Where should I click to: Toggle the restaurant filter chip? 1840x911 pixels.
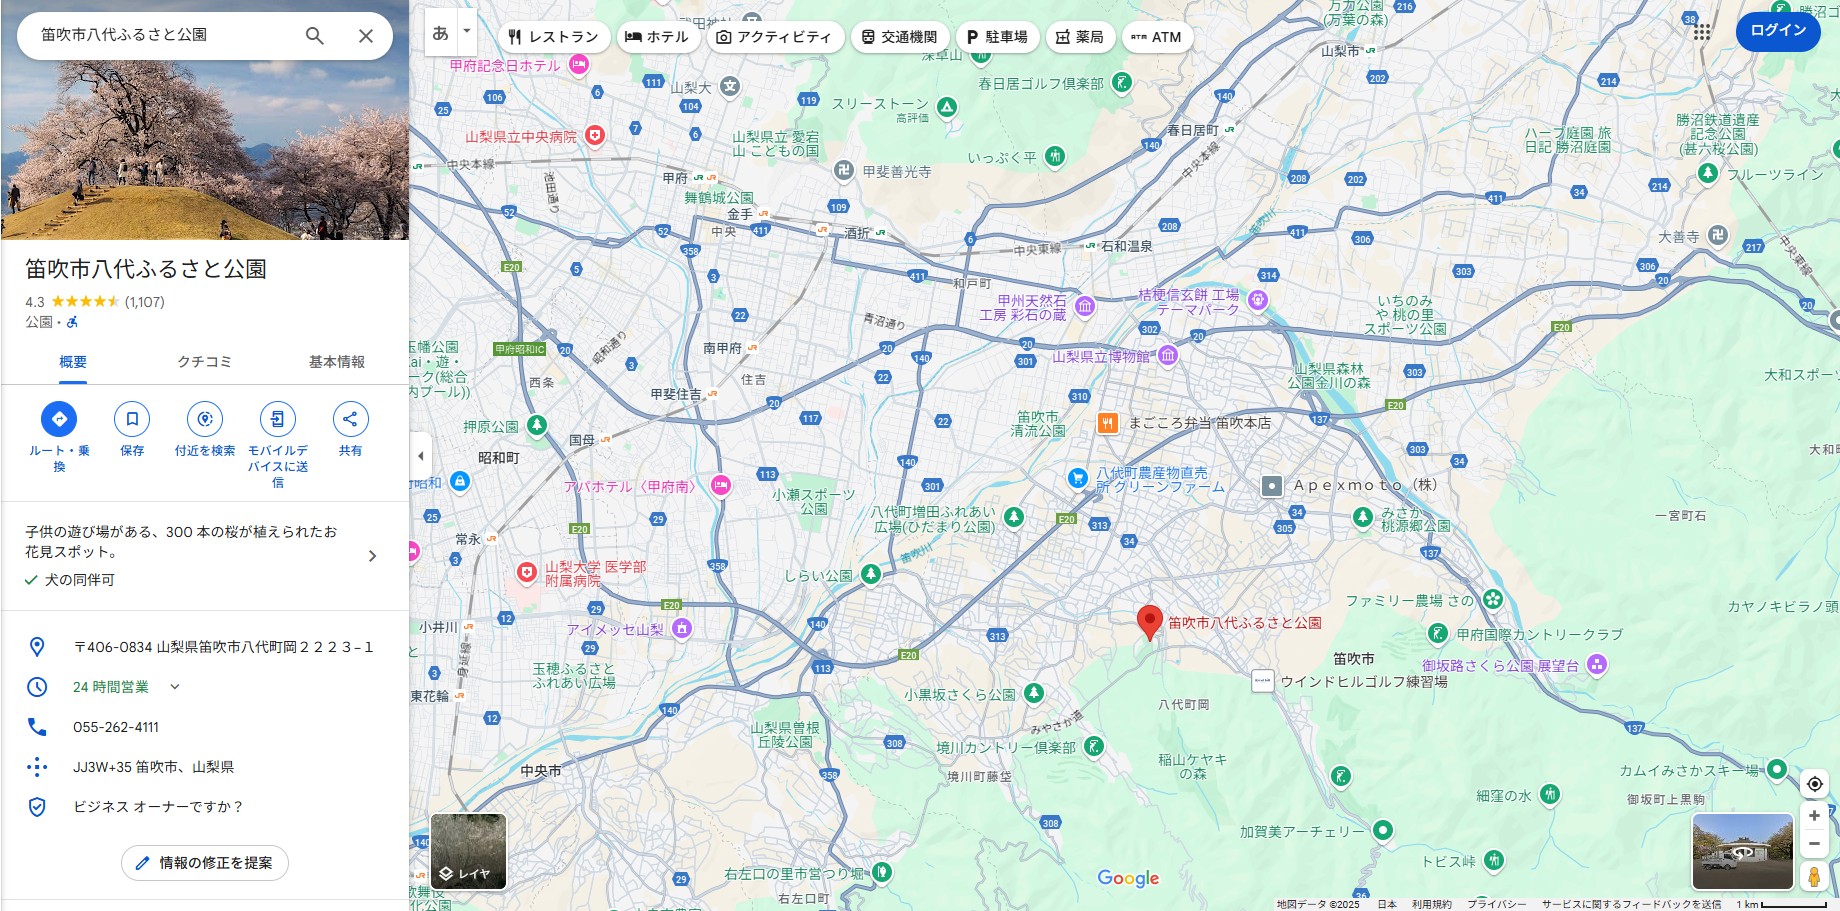pyautogui.click(x=553, y=37)
